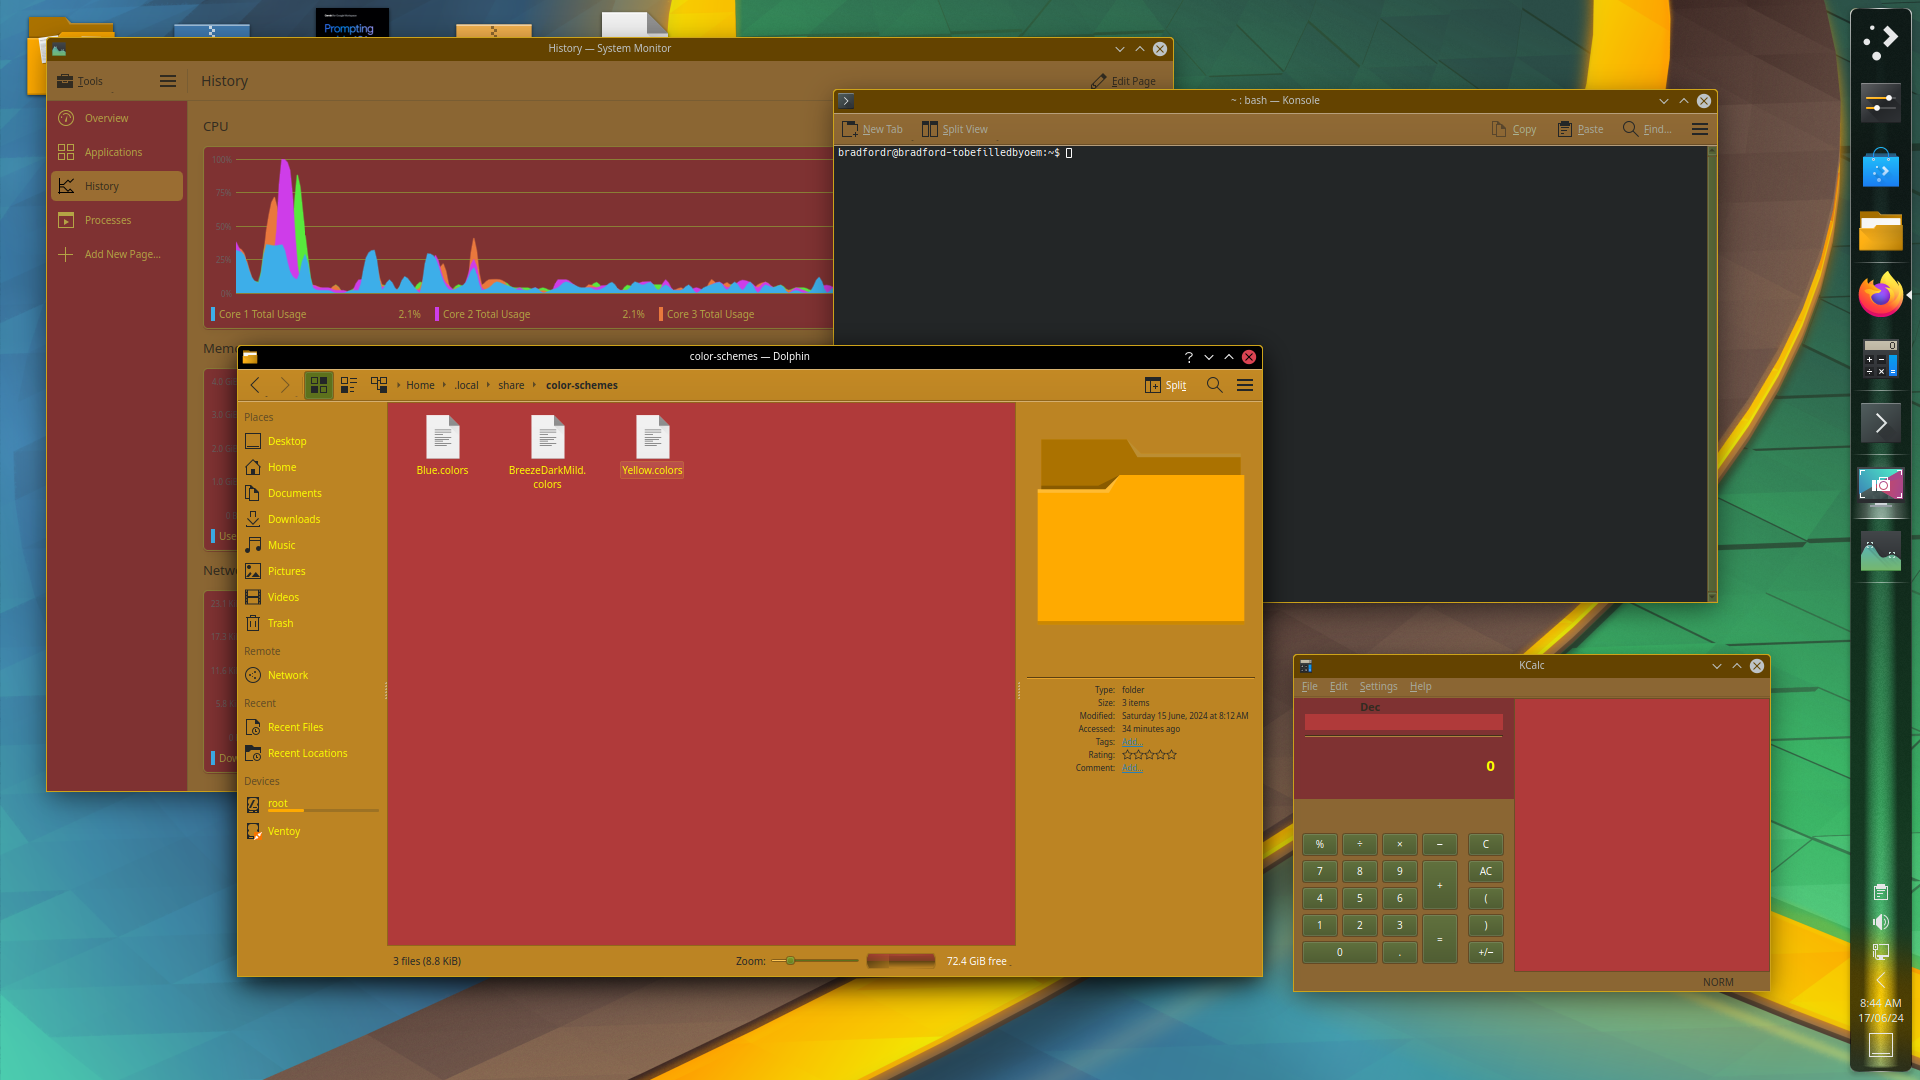The height and width of the screenshot is (1080, 1920).
Task: Switch Dolphin to Icons view mode
Action: click(x=319, y=385)
